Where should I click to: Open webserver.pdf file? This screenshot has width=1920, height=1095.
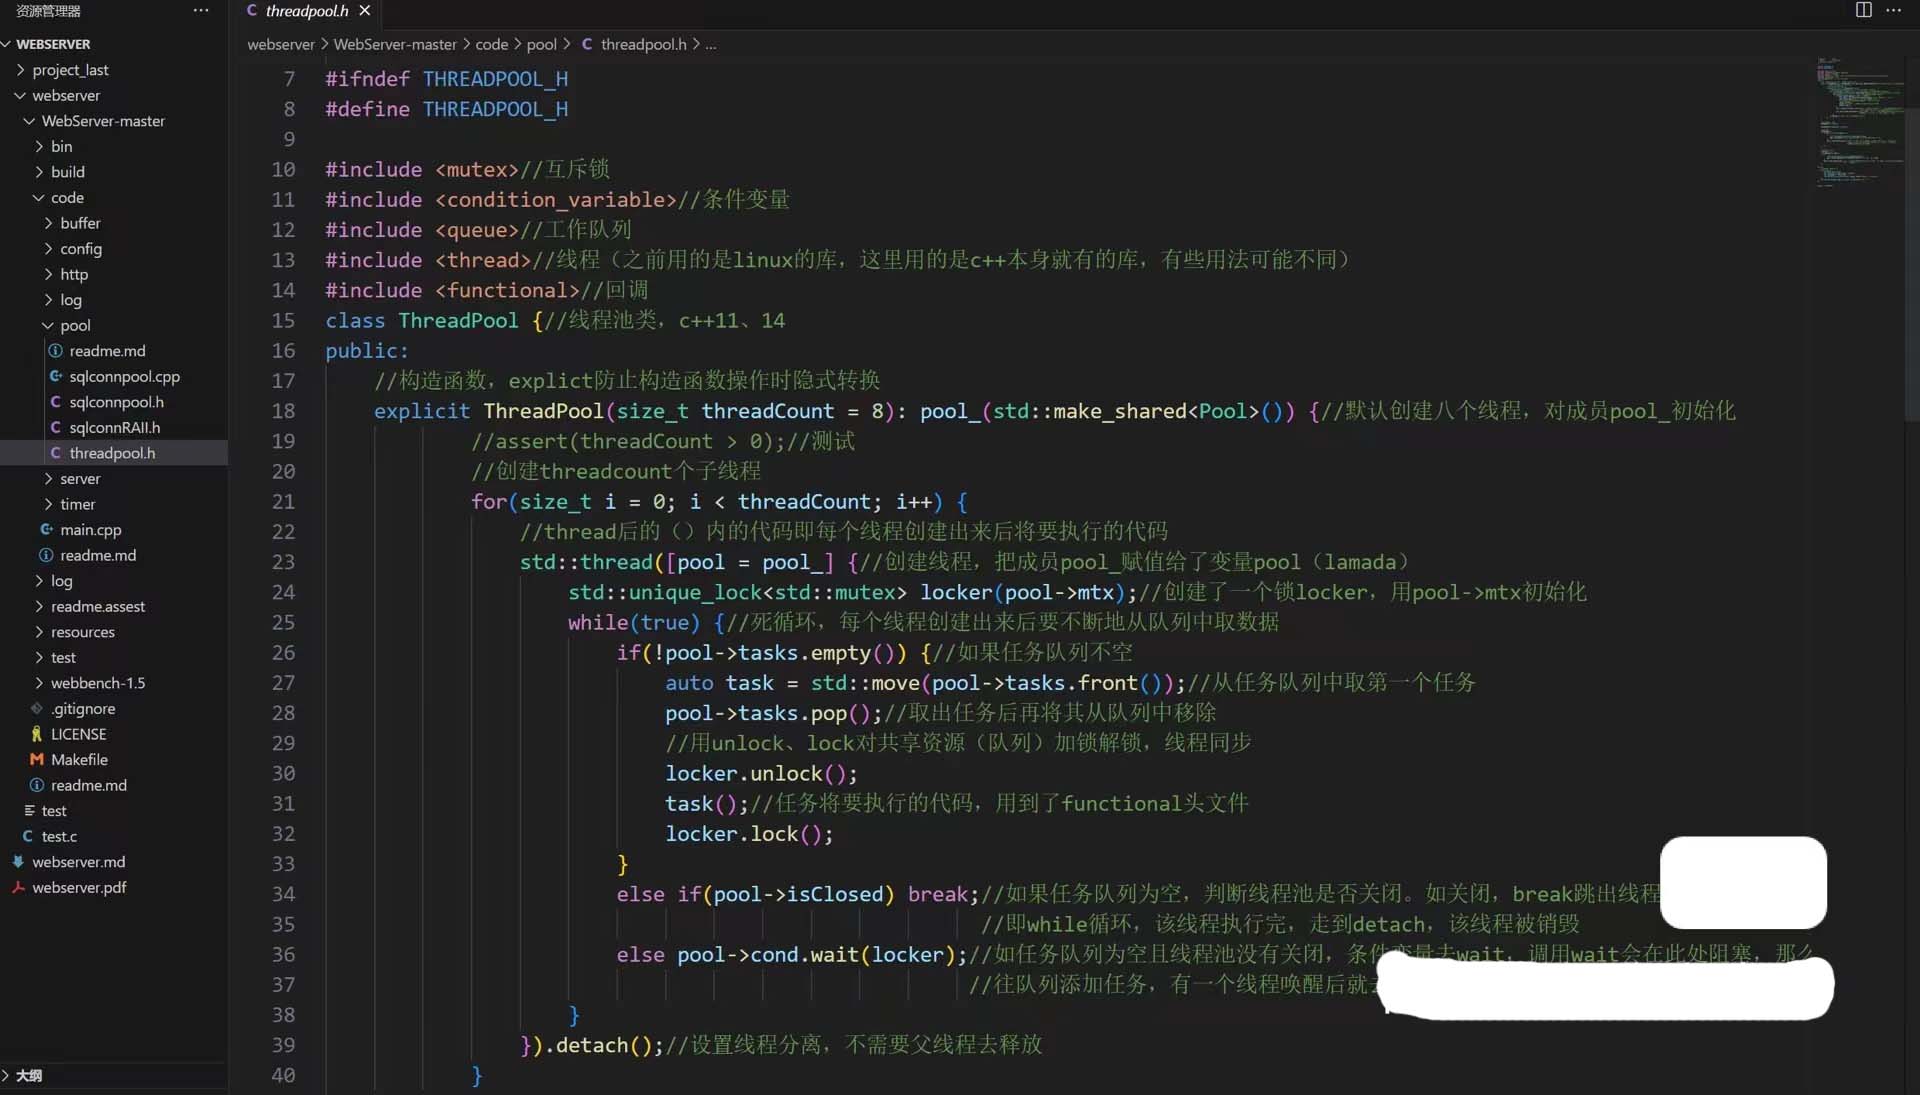click(x=114, y=887)
